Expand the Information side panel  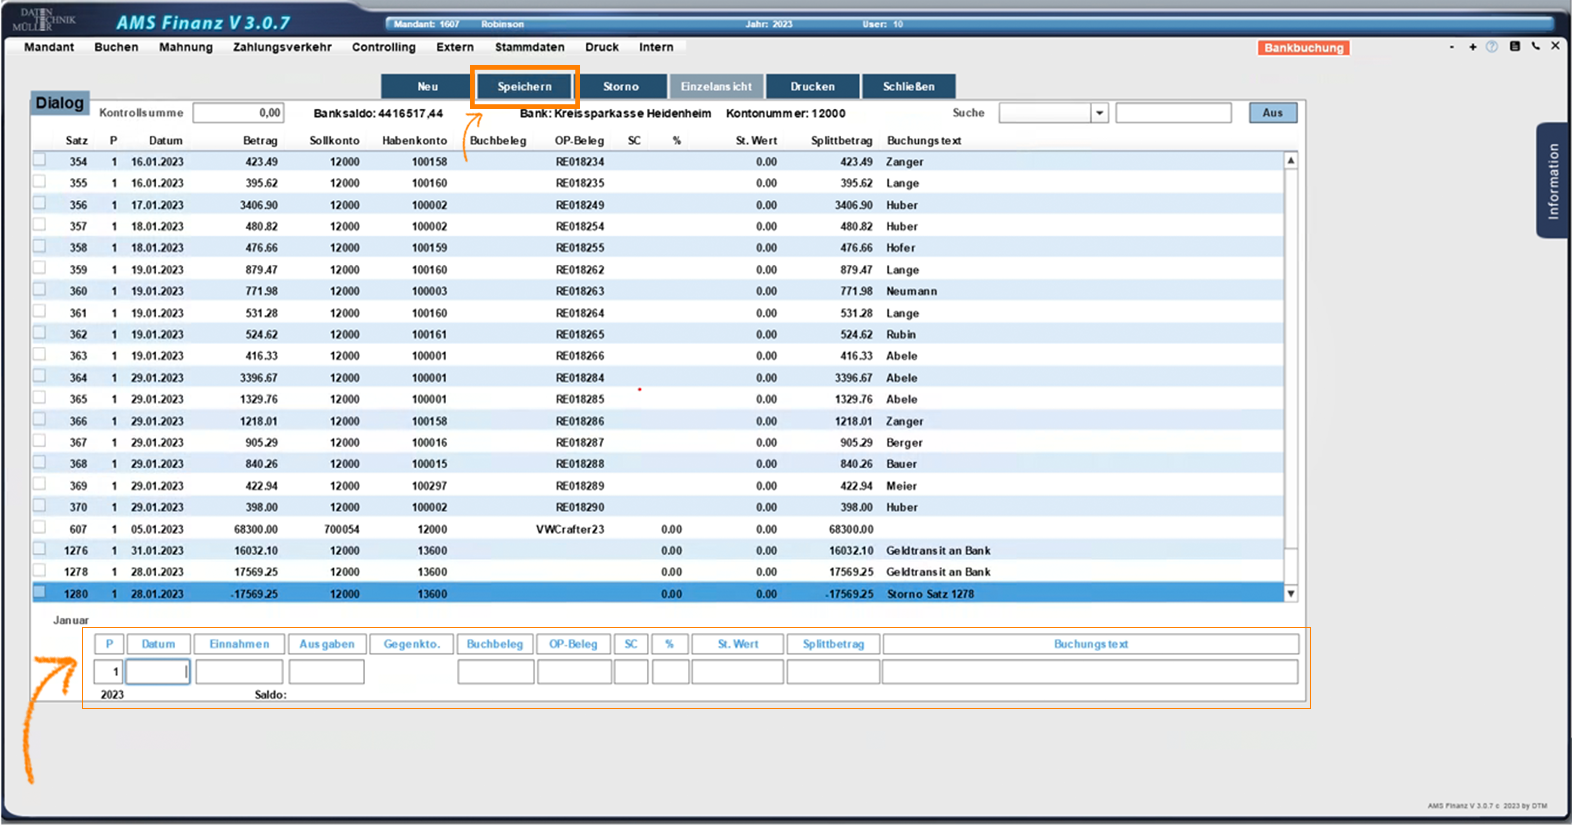point(1552,181)
